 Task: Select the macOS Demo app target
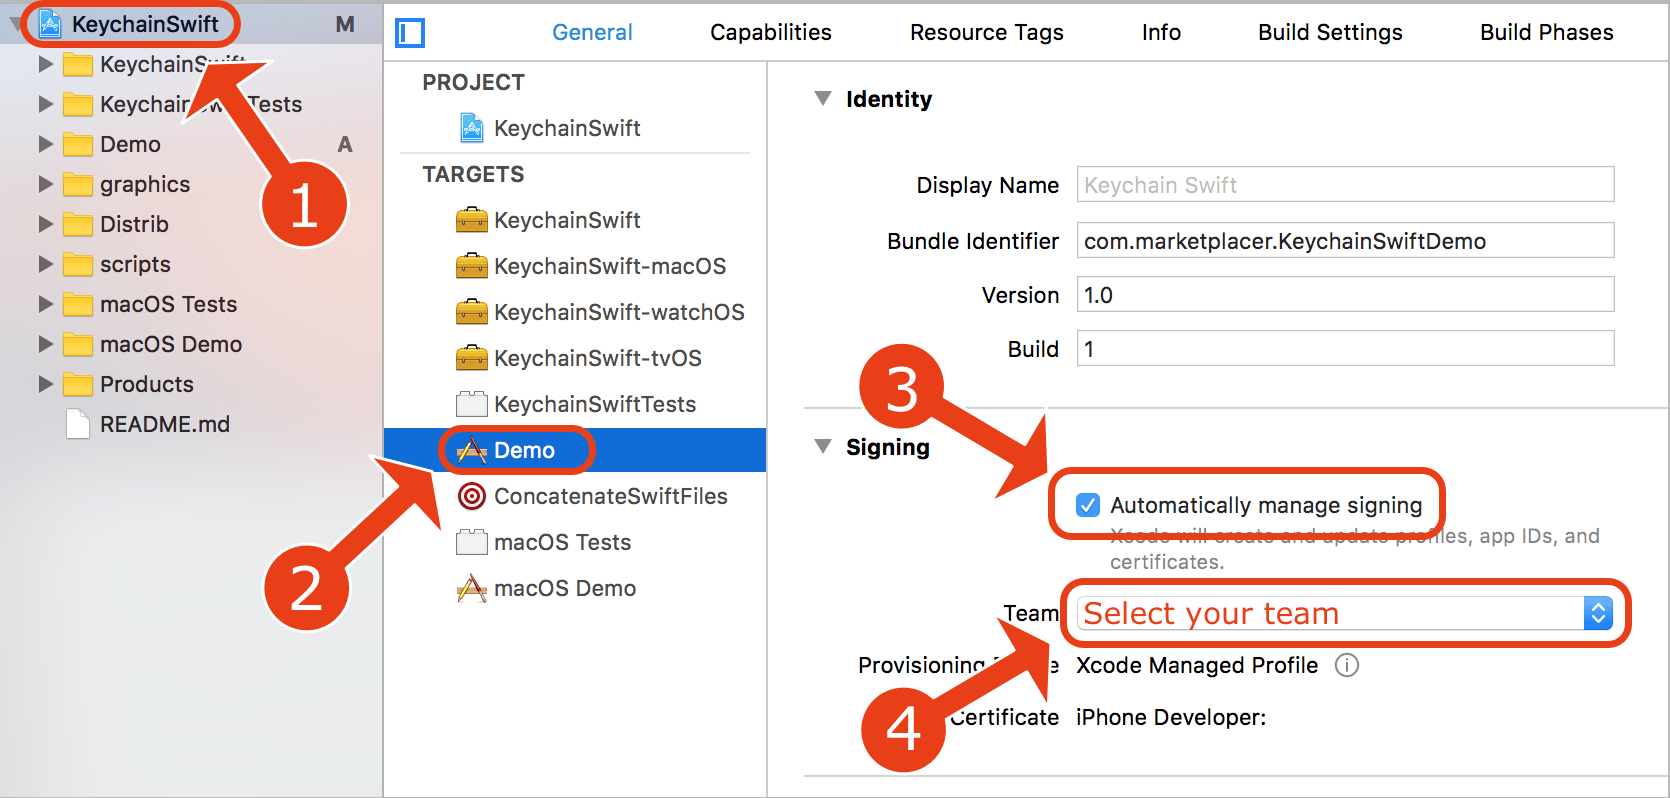coord(565,588)
